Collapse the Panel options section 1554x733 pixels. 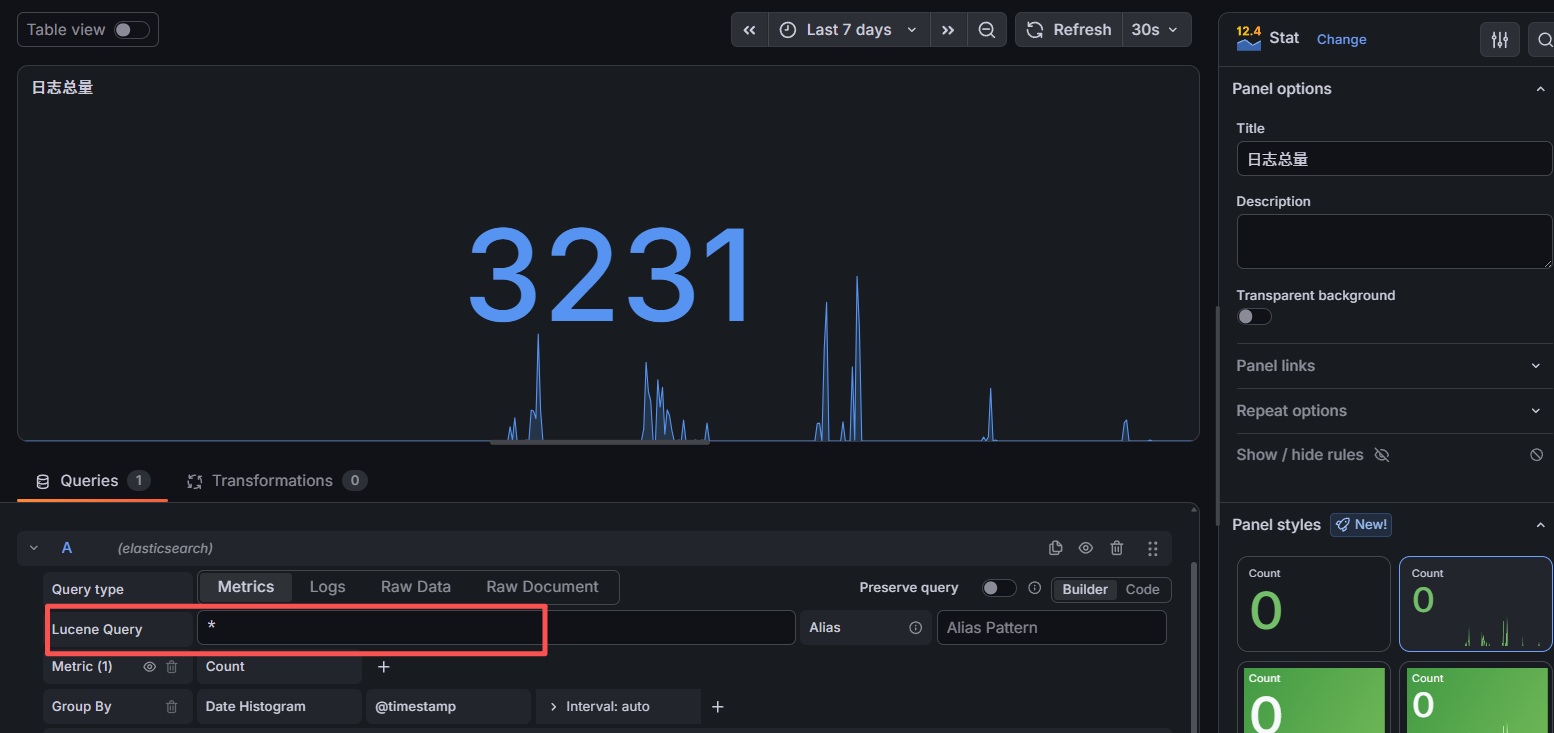pyautogui.click(x=1540, y=89)
